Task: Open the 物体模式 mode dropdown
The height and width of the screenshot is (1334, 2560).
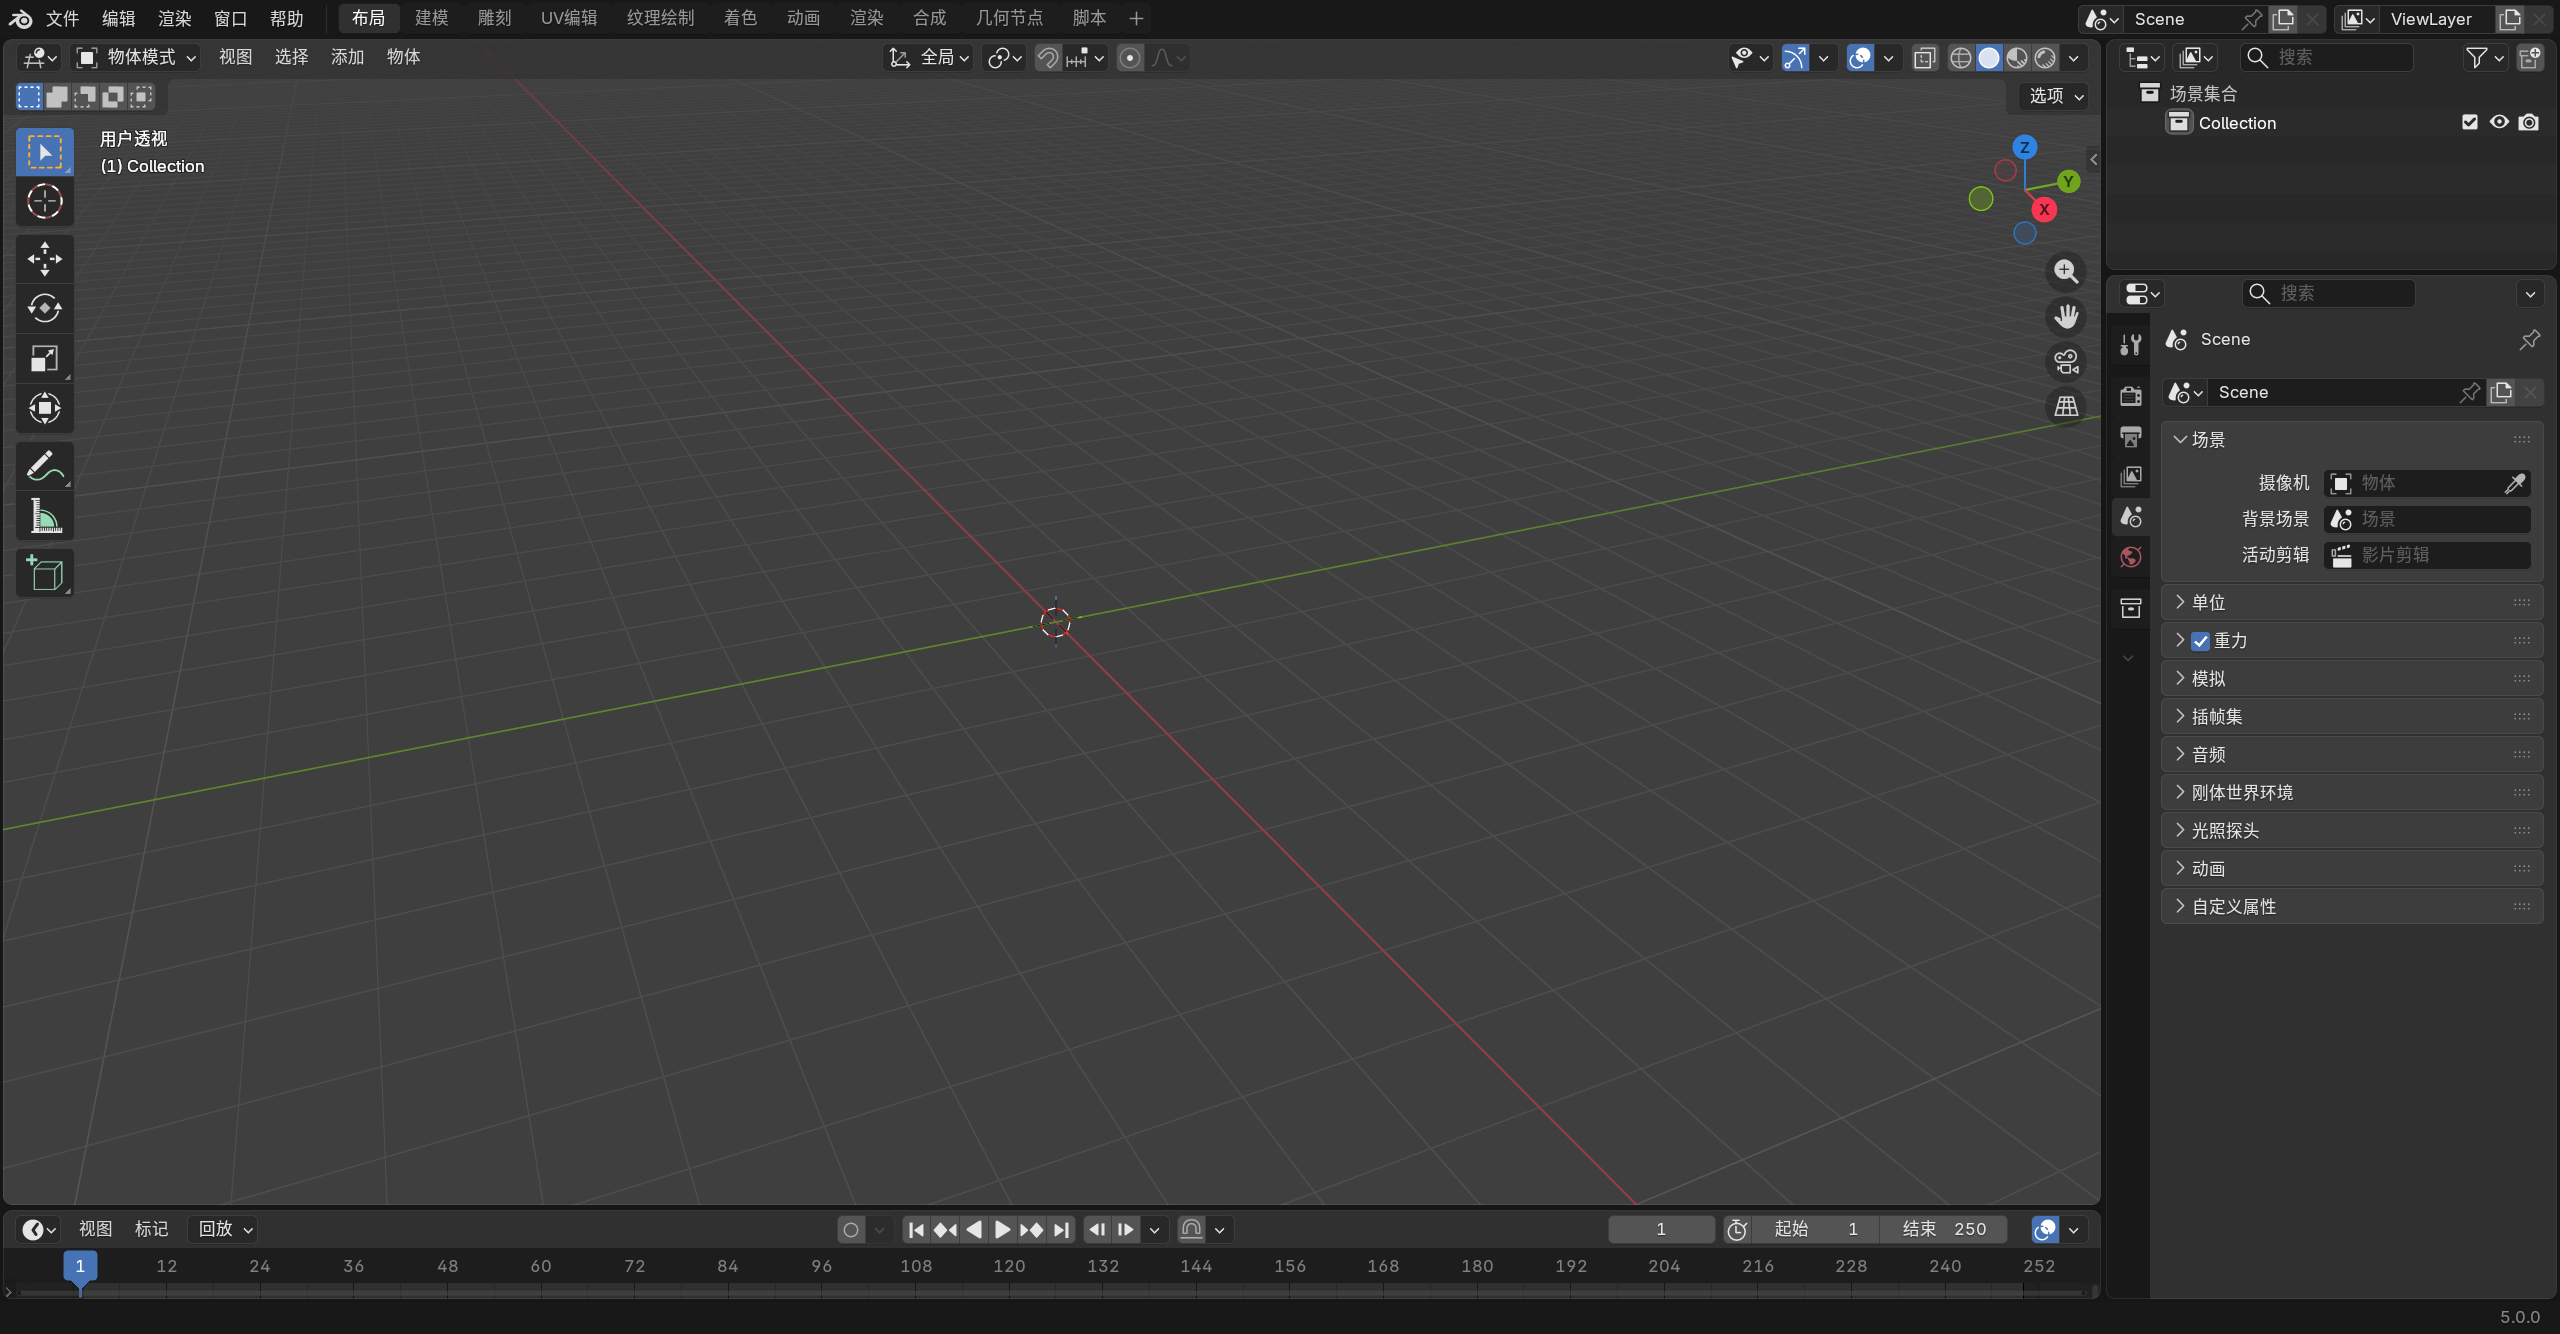Action: (137, 58)
